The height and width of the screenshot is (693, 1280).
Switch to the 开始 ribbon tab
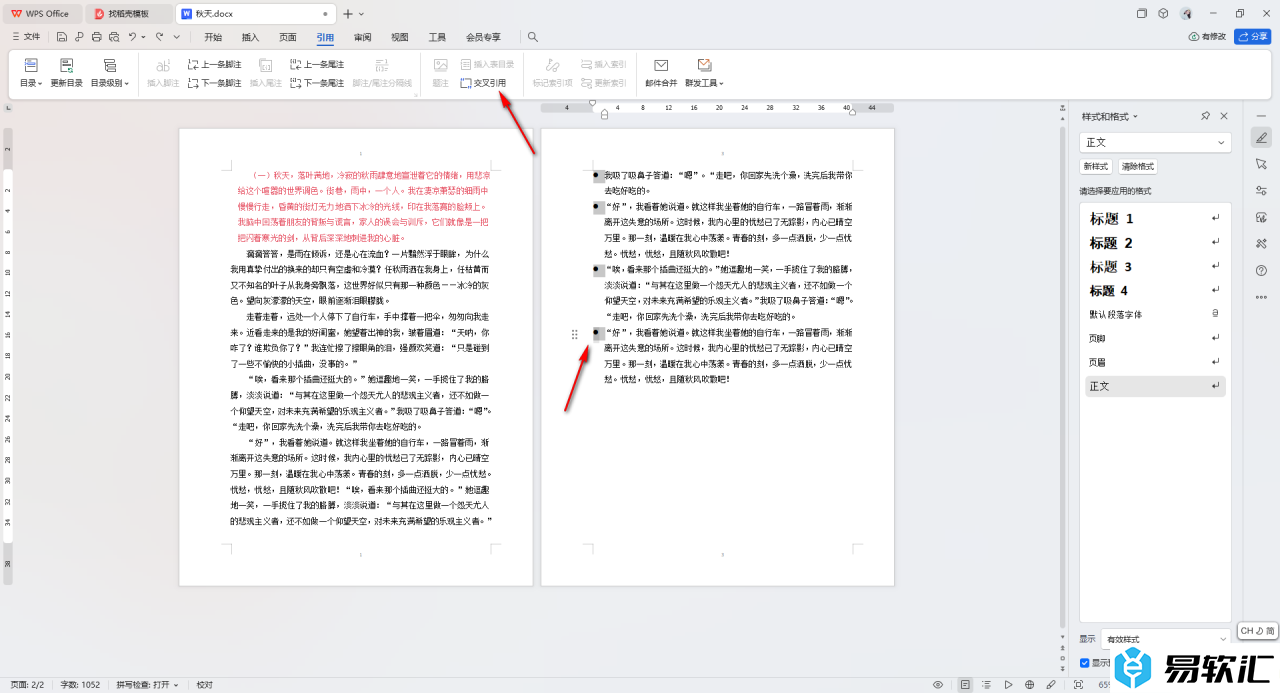[x=213, y=37]
